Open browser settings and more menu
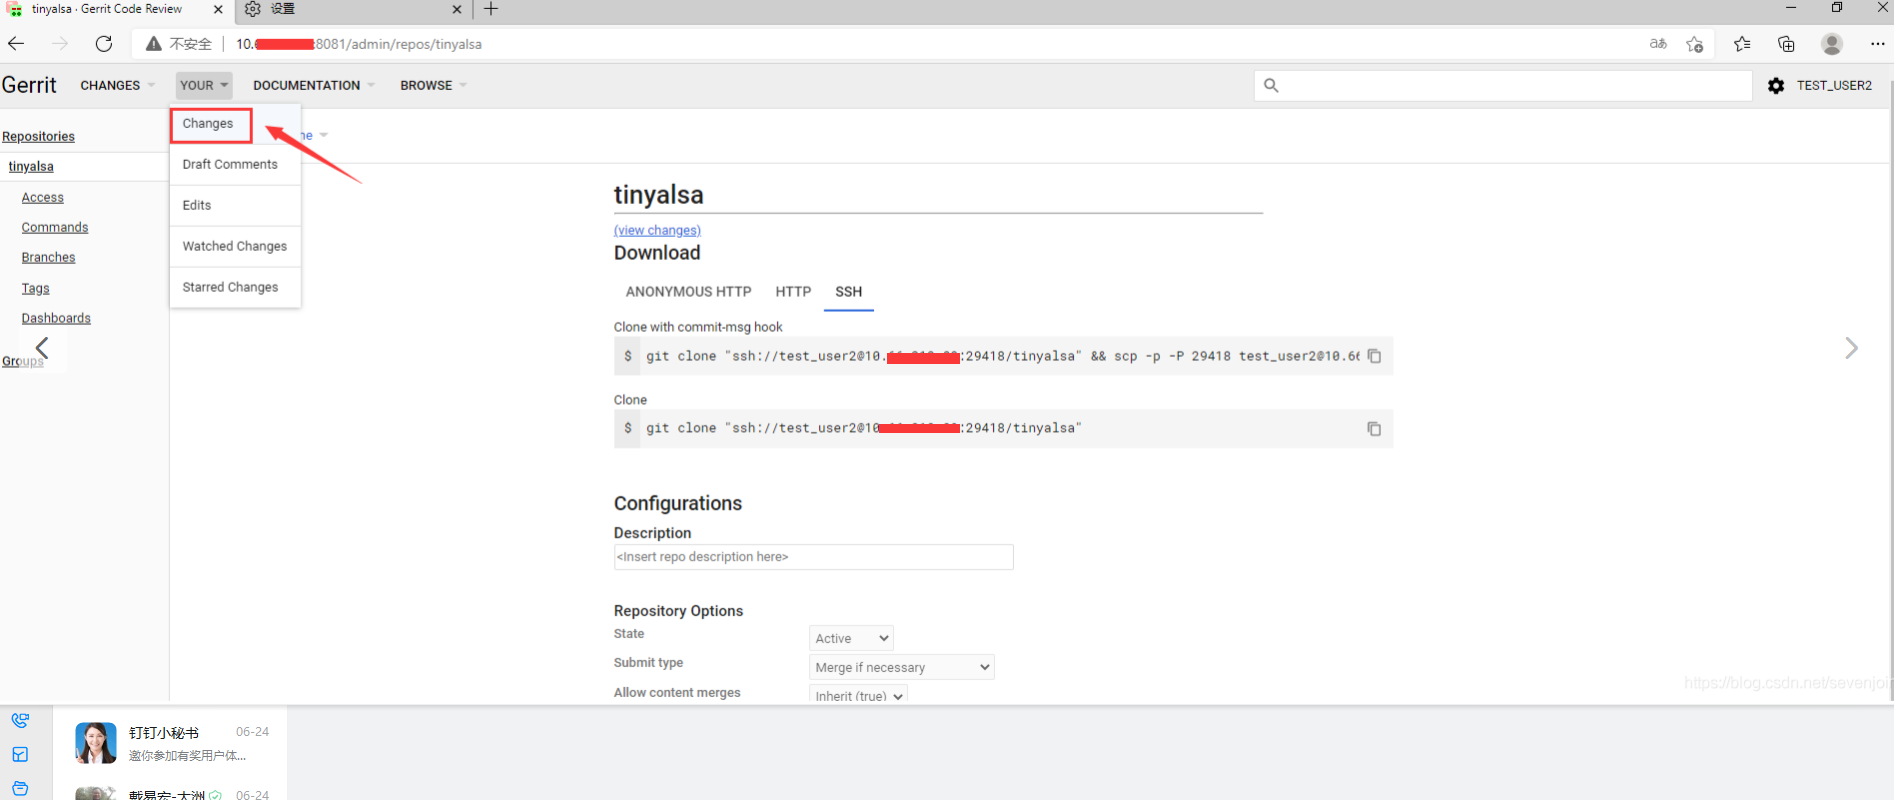 click(1877, 44)
